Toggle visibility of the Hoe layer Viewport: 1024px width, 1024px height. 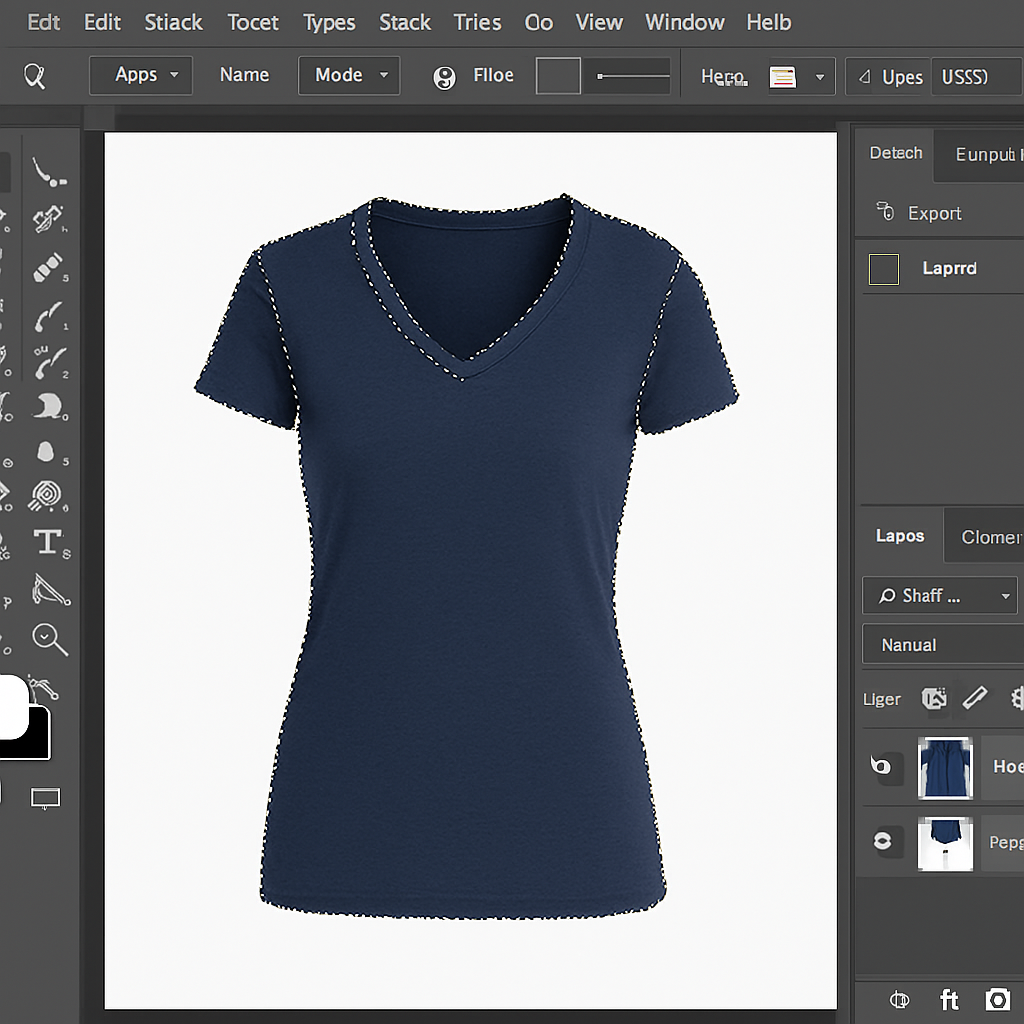point(882,765)
